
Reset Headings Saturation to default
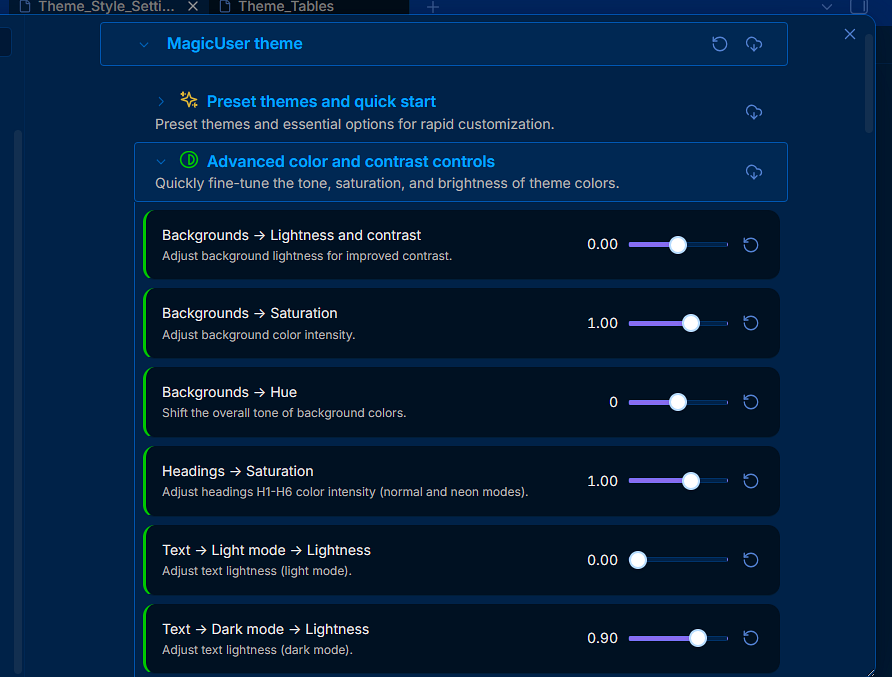click(x=751, y=481)
